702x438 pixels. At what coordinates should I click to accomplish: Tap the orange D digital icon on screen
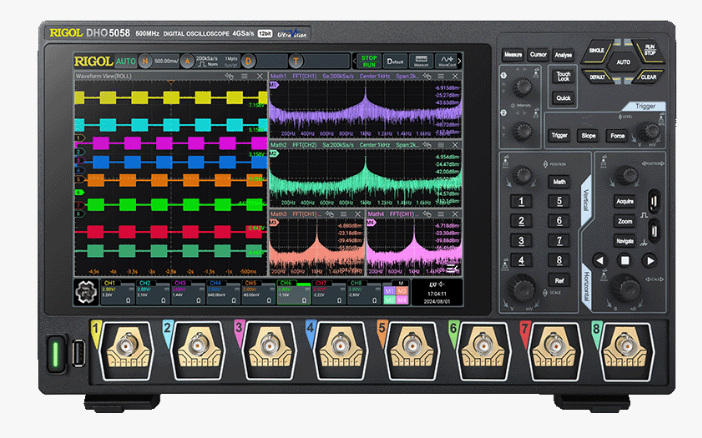pos(248,61)
